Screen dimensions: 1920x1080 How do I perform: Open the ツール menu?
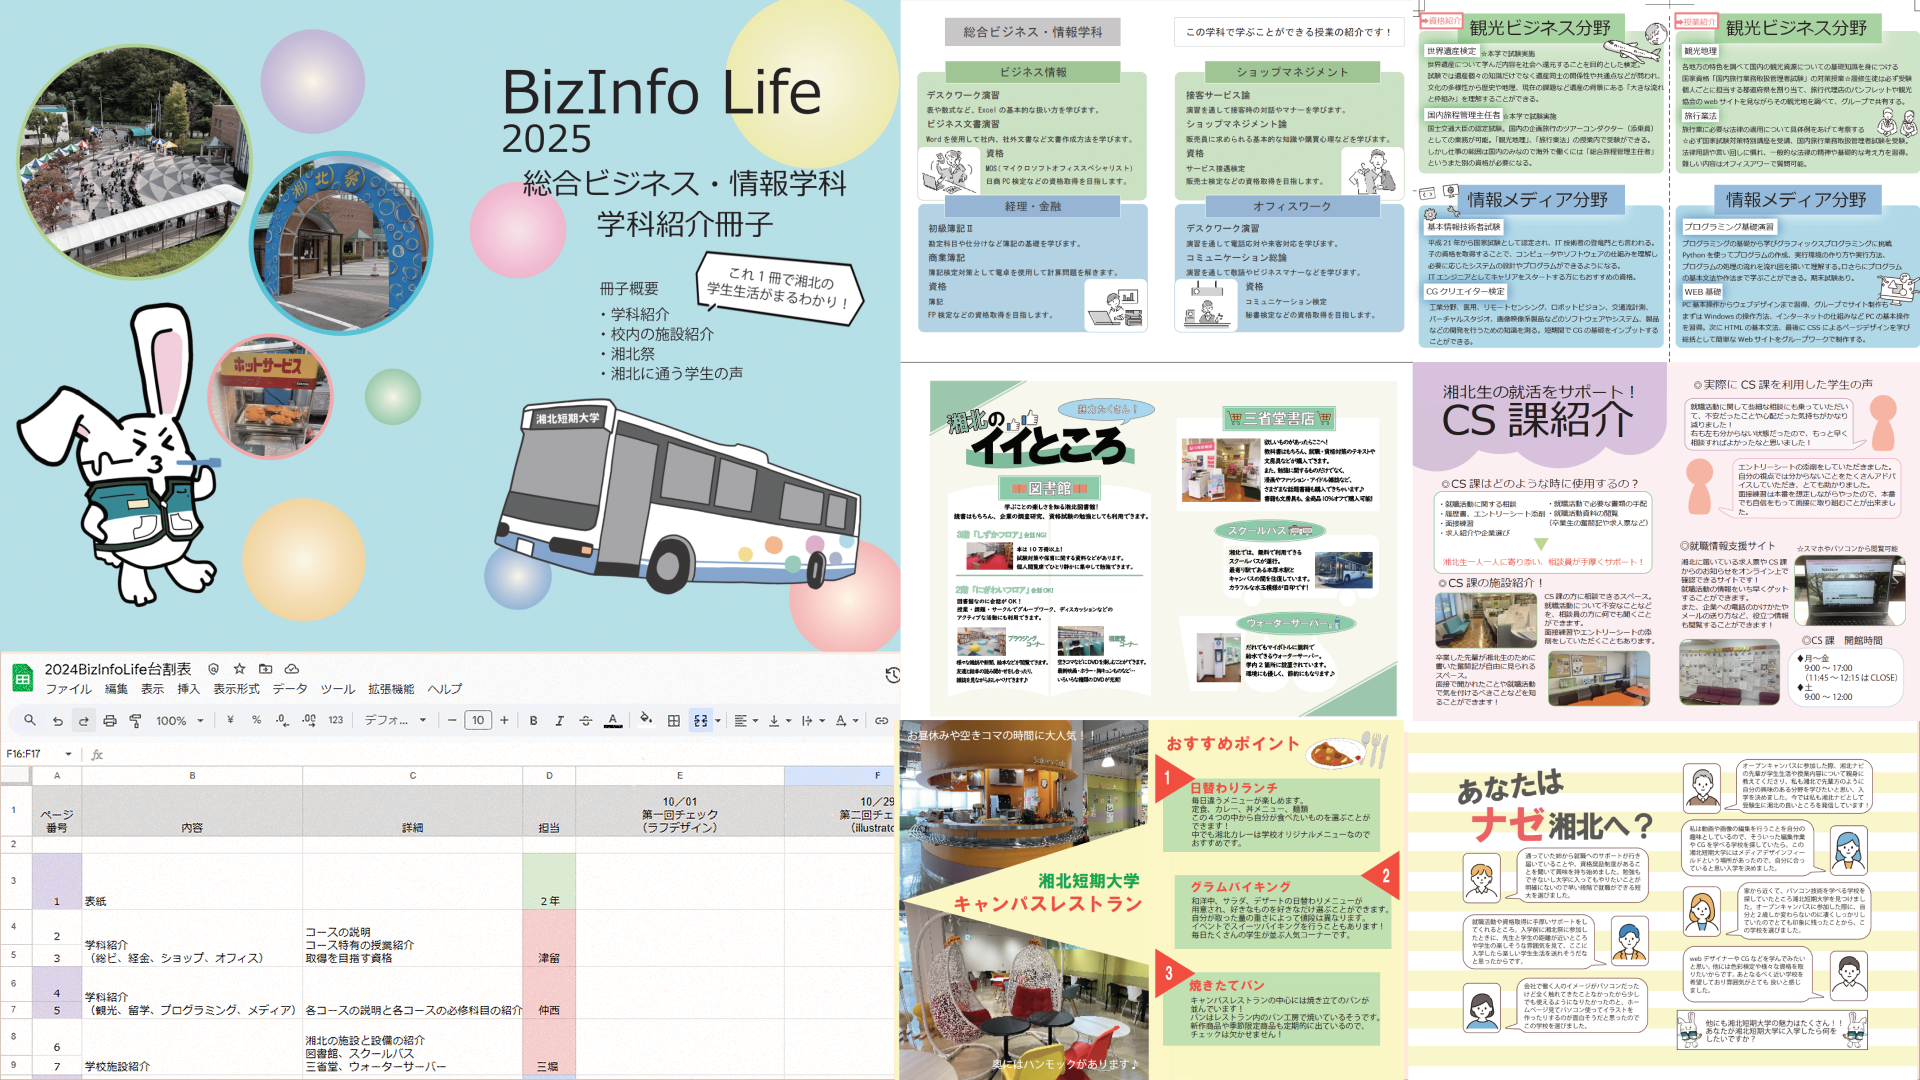point(338,689)
